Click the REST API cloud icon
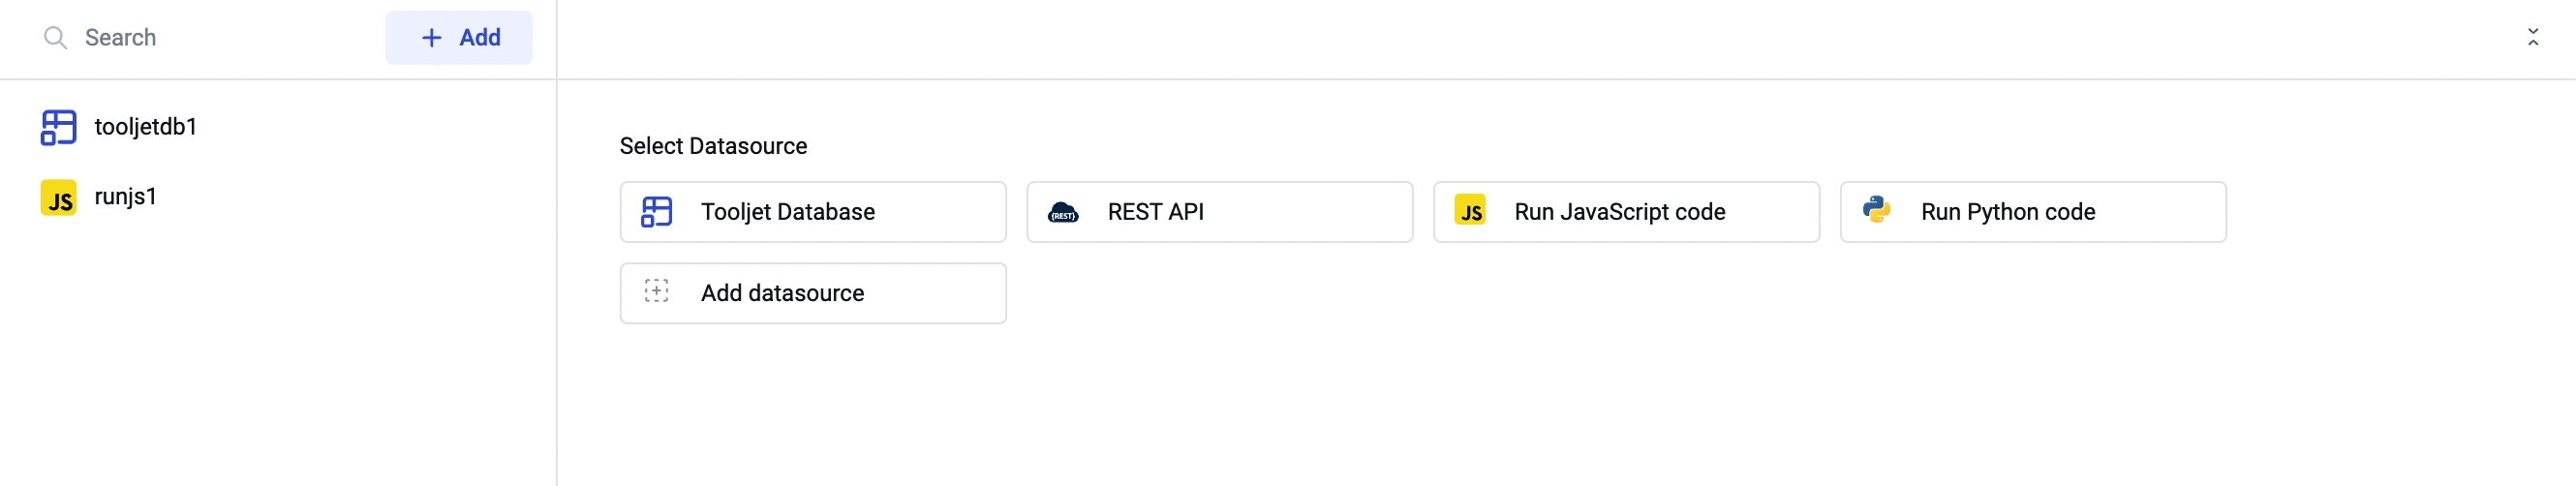This screenshot has width=2576, height=486. pos(1062,212)
